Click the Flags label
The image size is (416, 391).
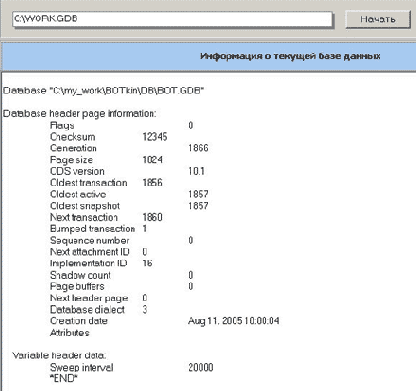click(62, 125)
